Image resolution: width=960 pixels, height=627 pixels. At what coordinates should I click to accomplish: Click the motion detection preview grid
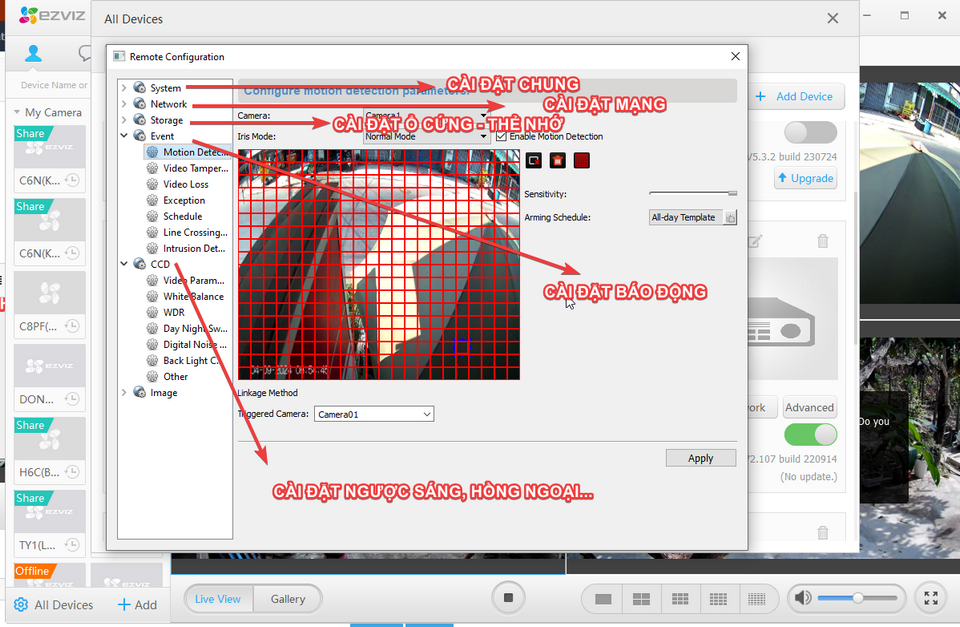[379, 265]
